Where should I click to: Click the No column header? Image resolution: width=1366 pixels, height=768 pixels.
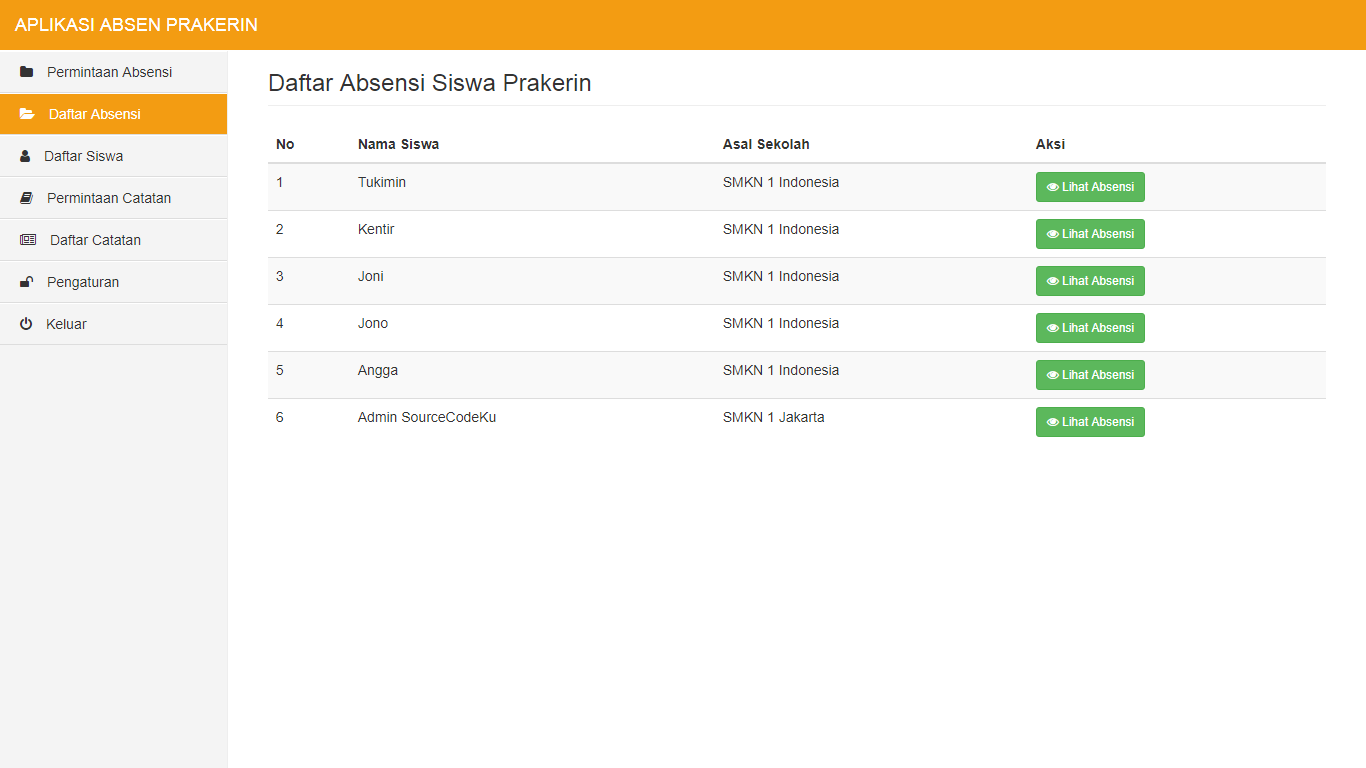pyautogui.click(x=285, y=144)
